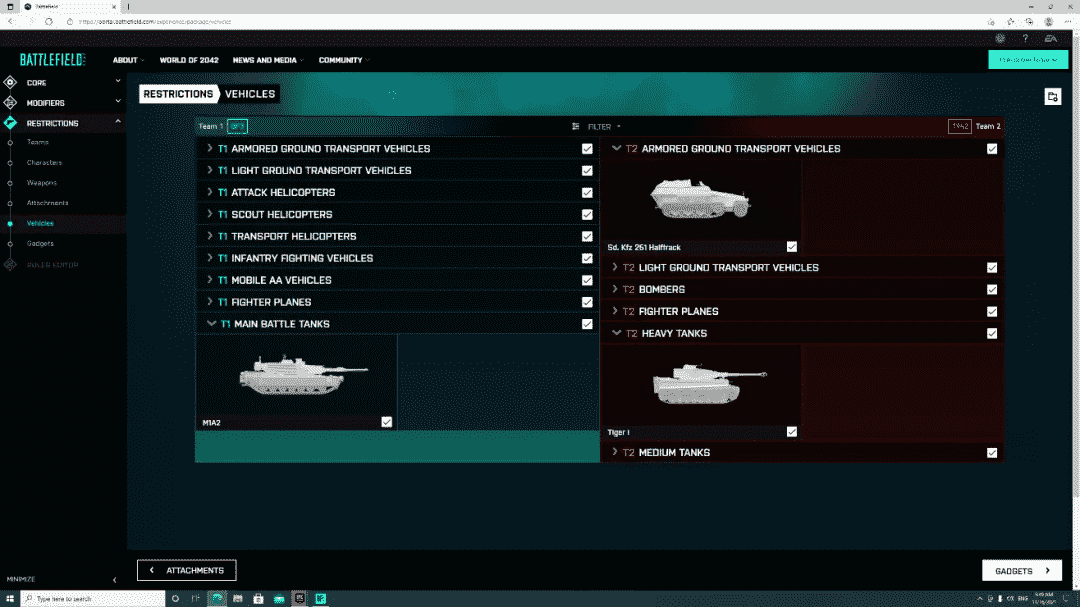Go back to Attachments page

[x=187, y=570]
